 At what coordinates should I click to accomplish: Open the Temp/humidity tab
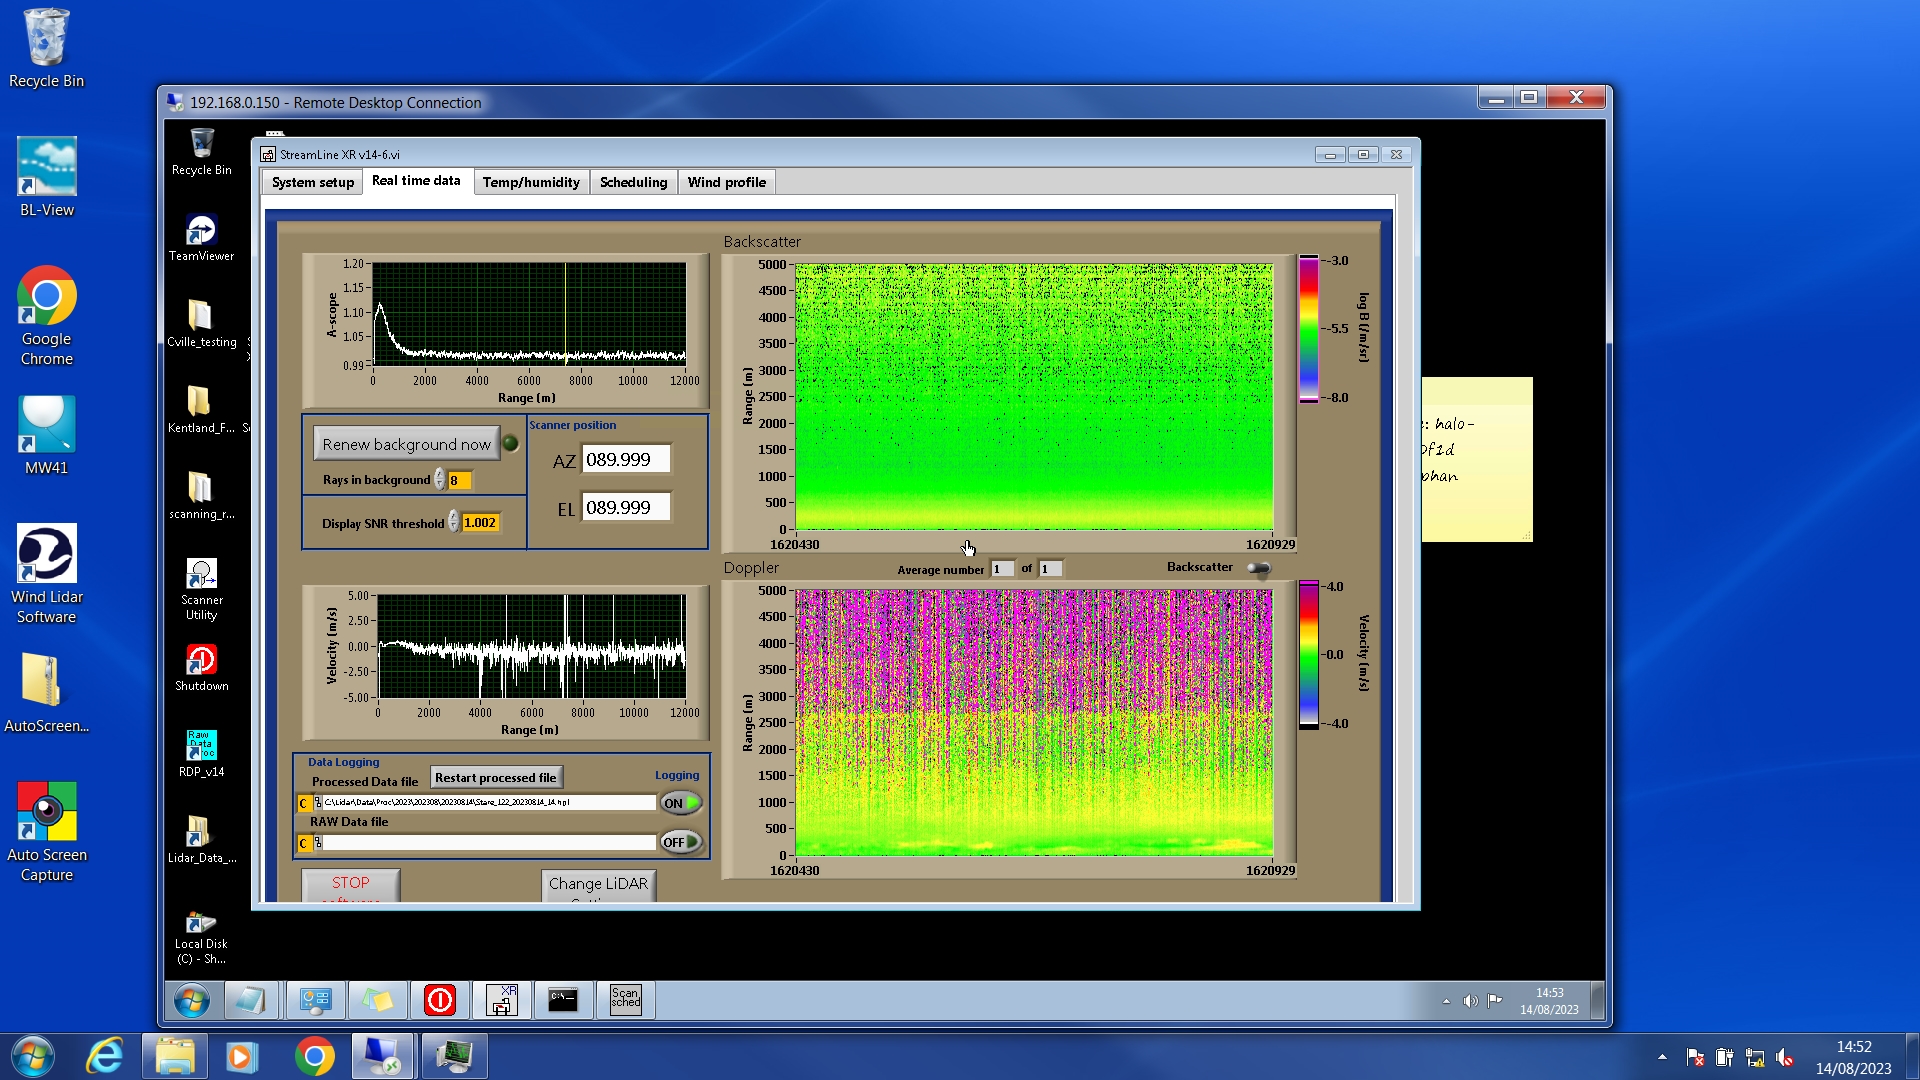(530, 182)
